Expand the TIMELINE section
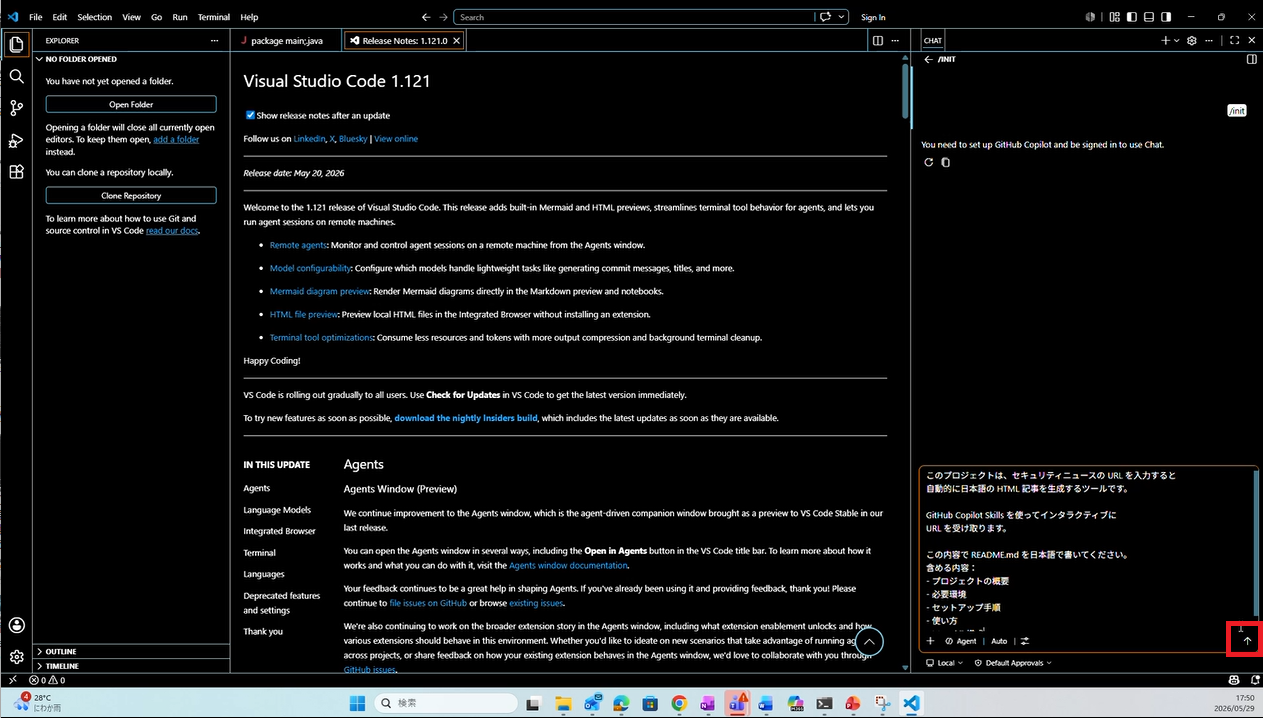Screen dimensions: 1263x718 131,666
